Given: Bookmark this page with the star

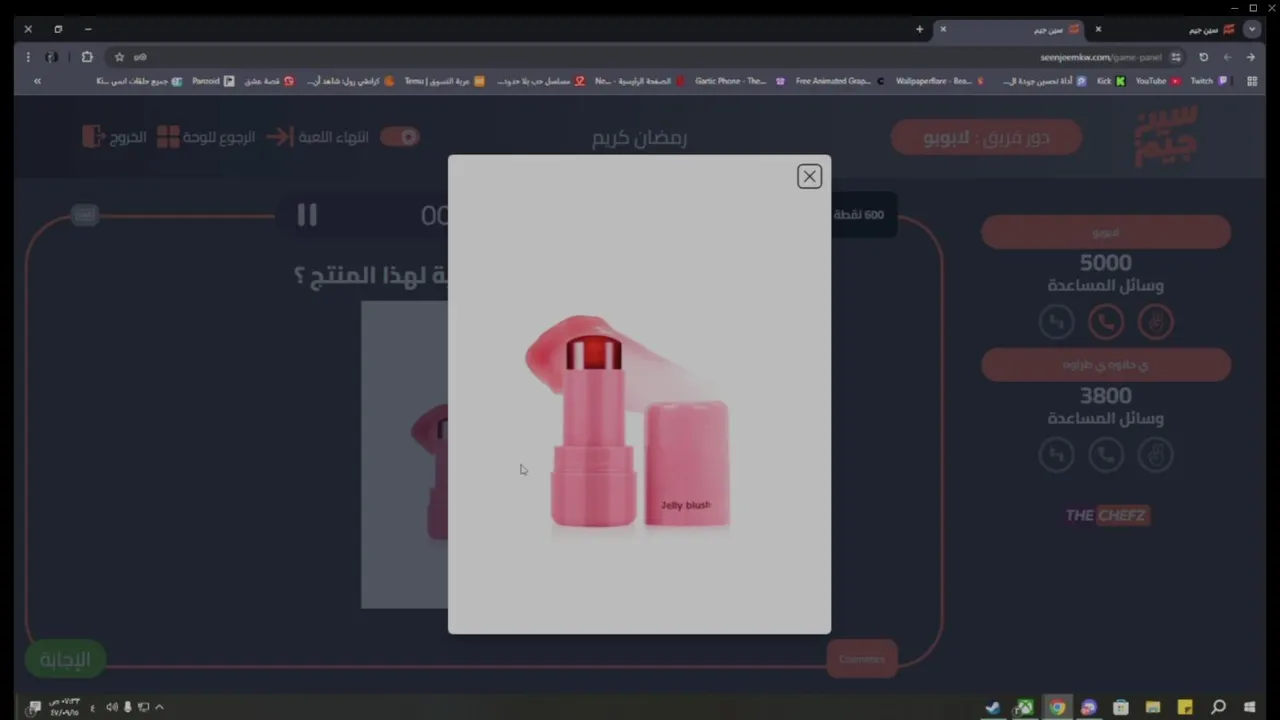Looking at the screenshot, I should (x=119, y=57).
